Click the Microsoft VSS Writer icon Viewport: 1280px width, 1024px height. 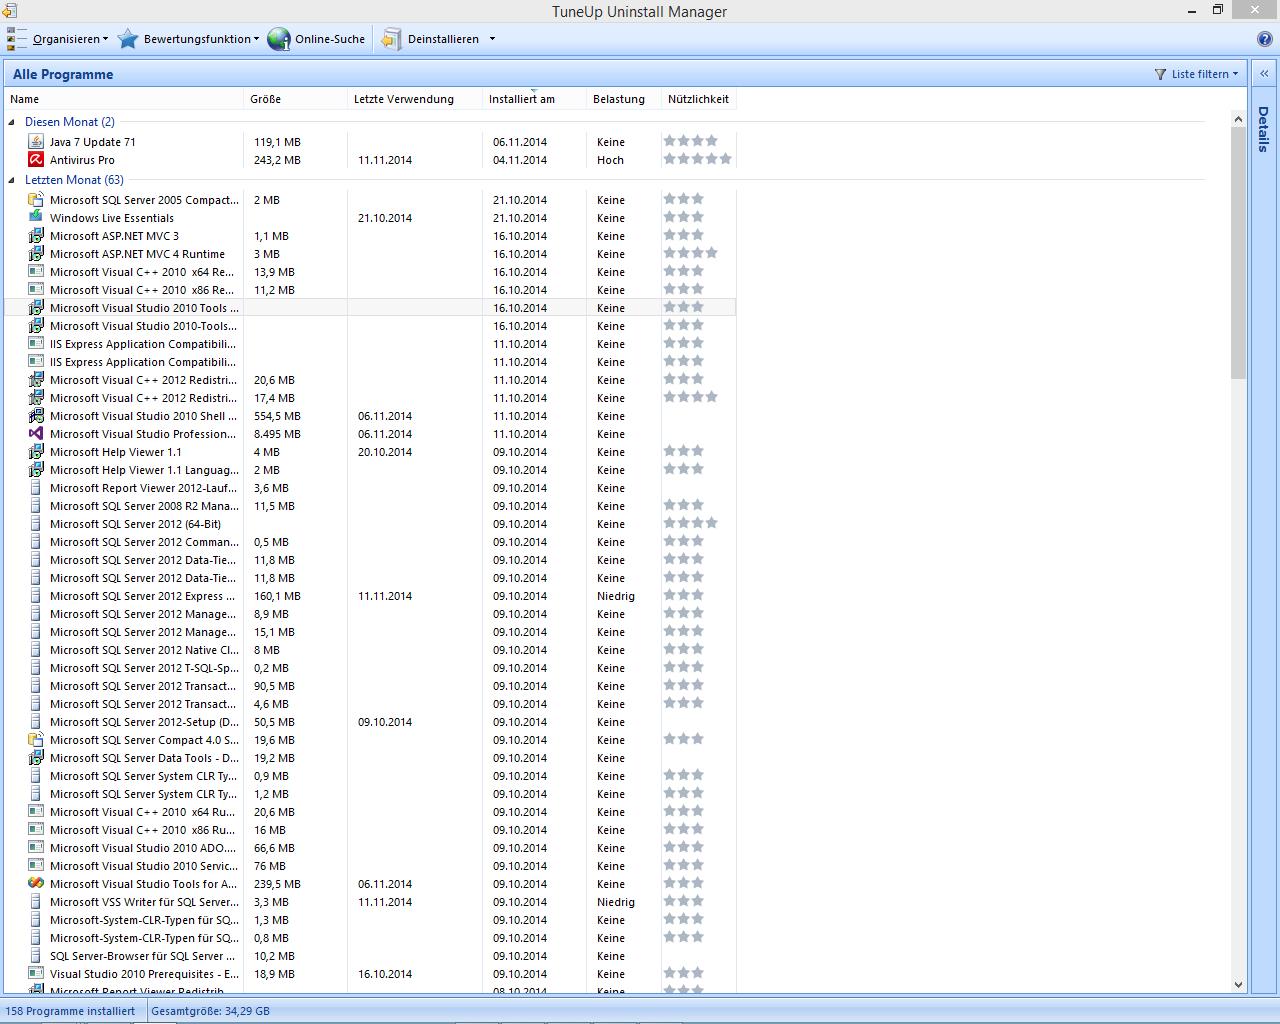36,902
